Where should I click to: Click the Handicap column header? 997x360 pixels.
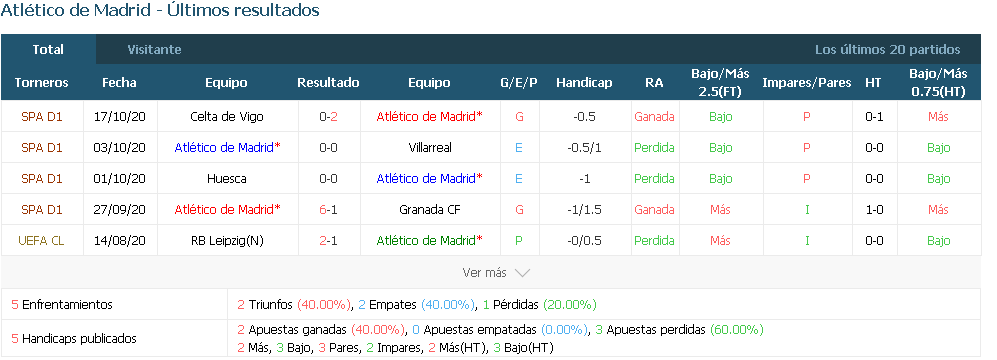point(584,83)
